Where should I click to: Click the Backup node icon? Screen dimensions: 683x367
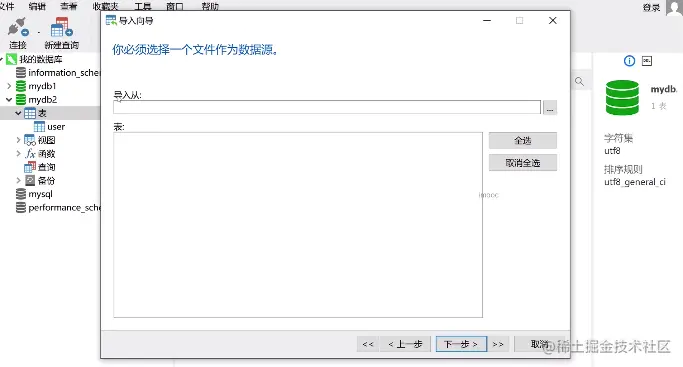coord(30,181)
